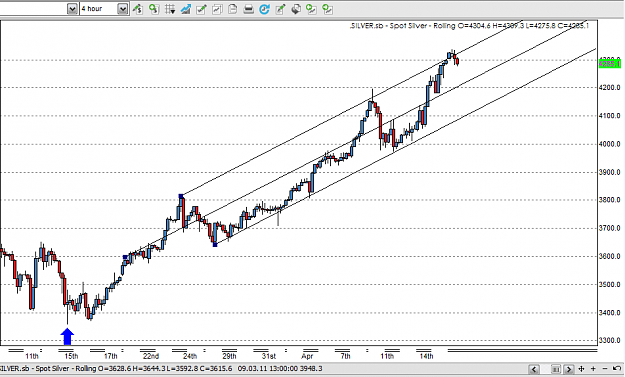Click the 17th date label on time axis
This screenshot has width=625, height=377.
tap(110, 356)
